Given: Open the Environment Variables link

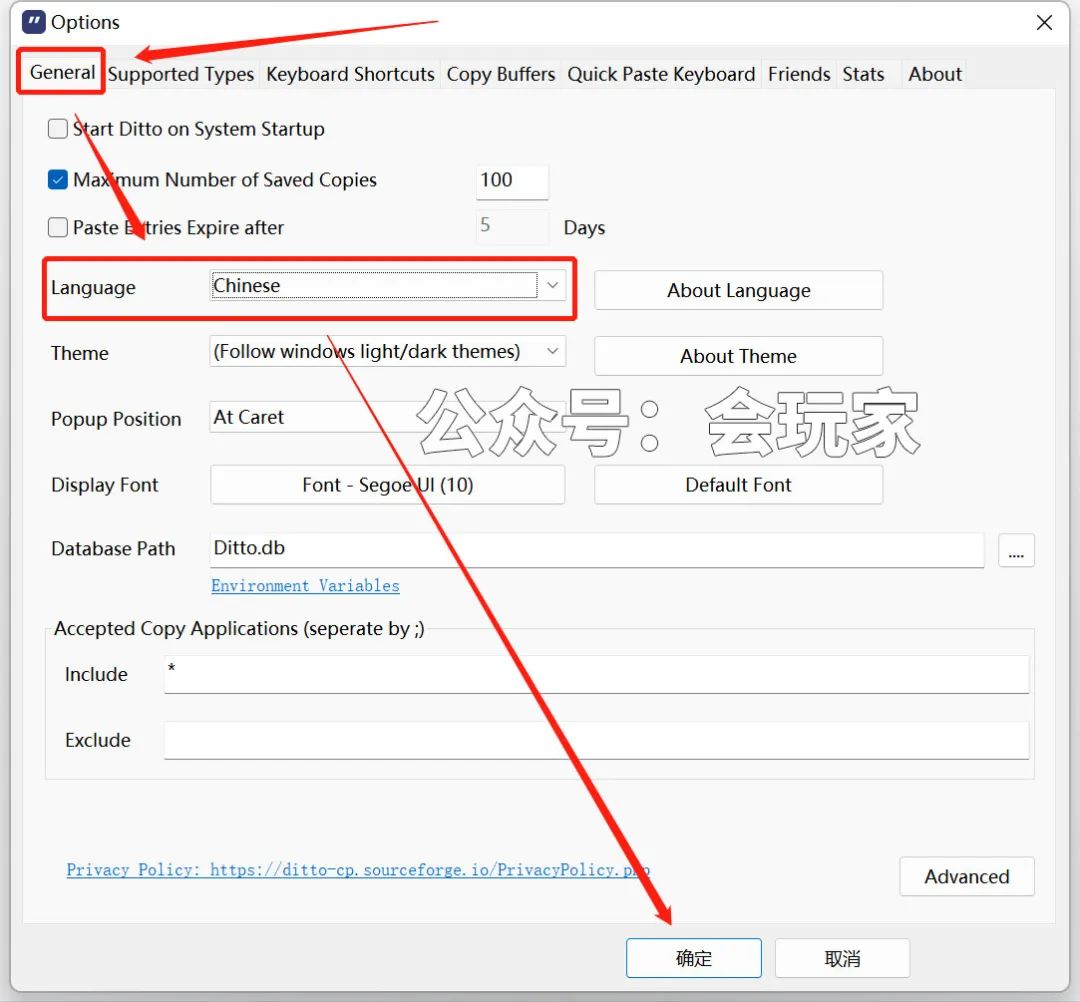Looking at the screenshot, I should click(305, 585).
